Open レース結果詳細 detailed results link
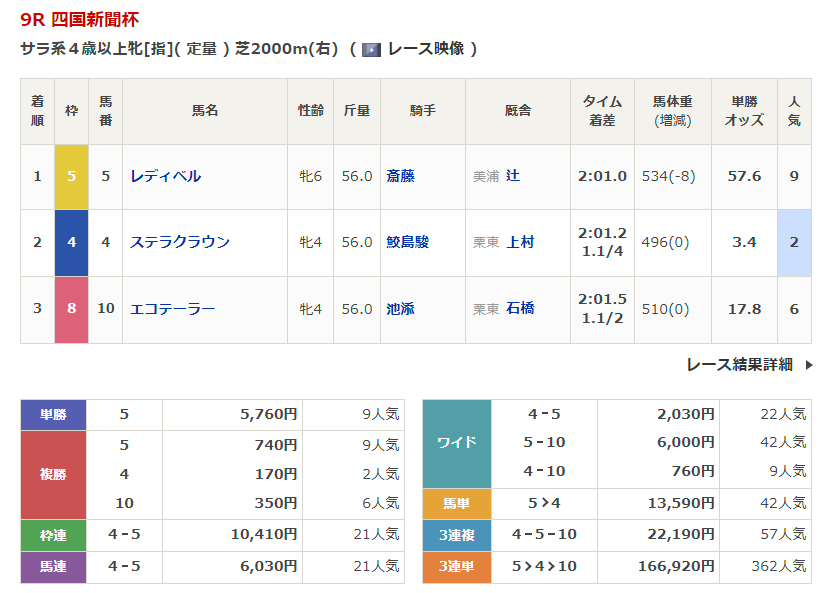The image size is (830, 593). (739, 365)
